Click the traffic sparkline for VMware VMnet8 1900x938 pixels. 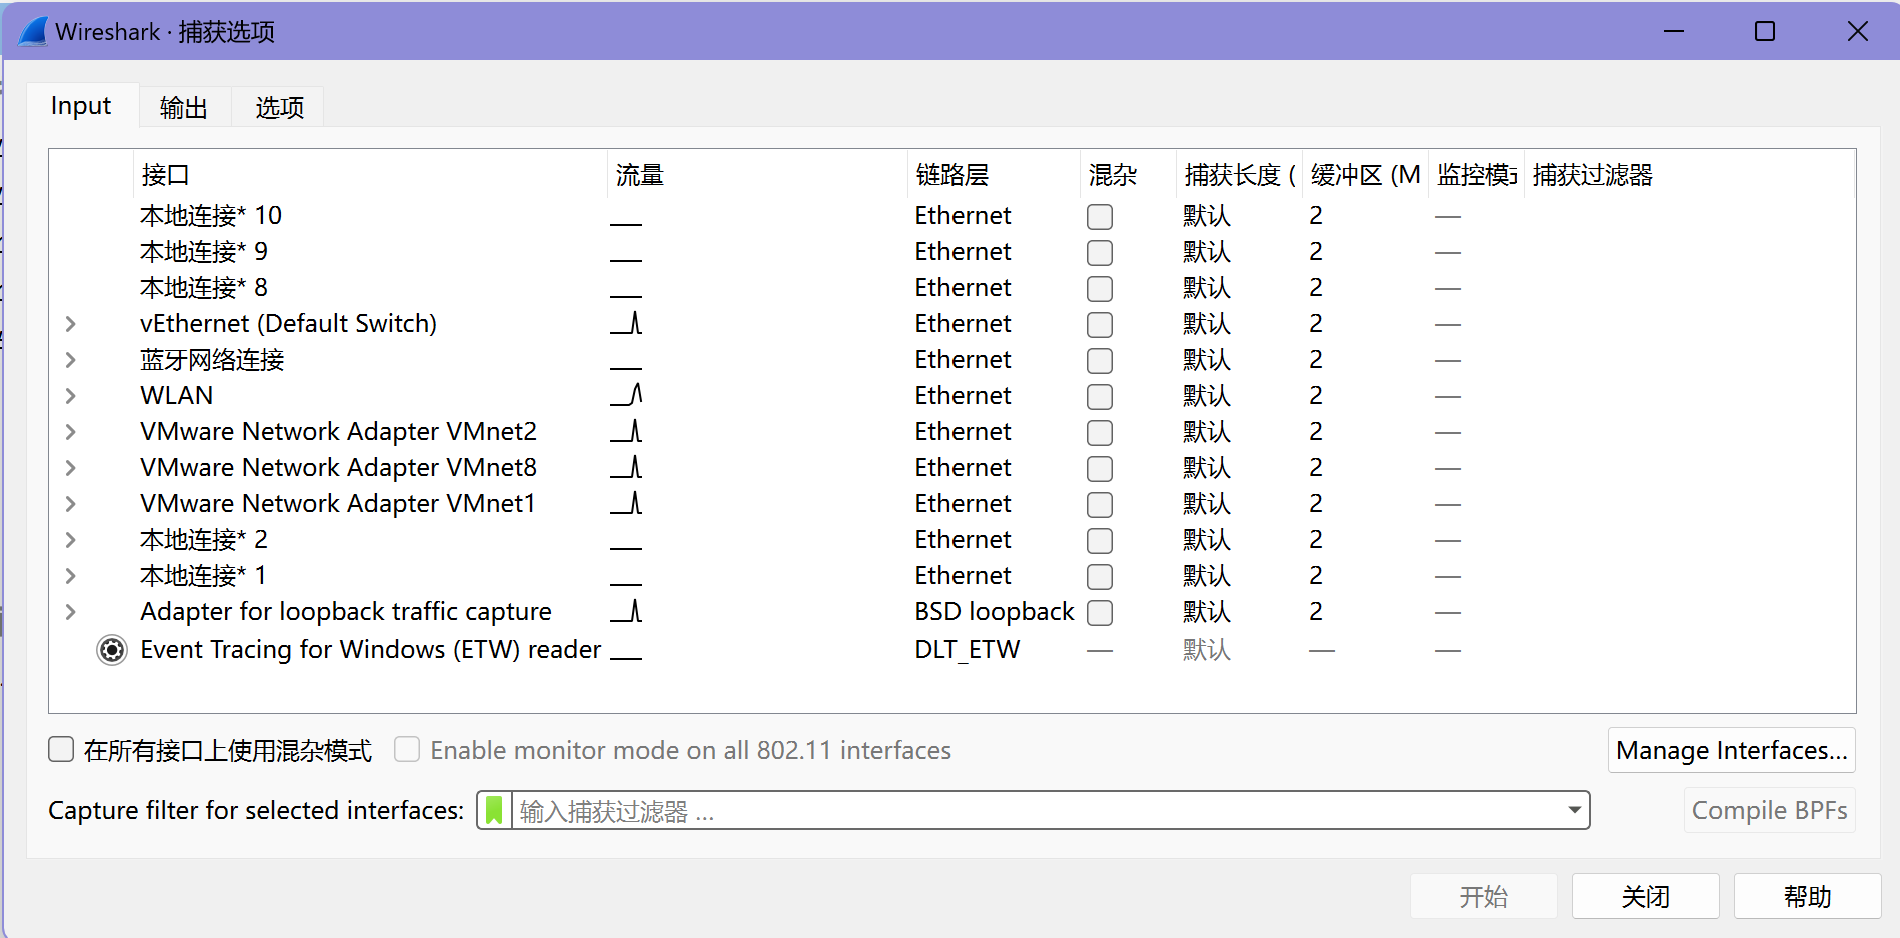point(627,467)
